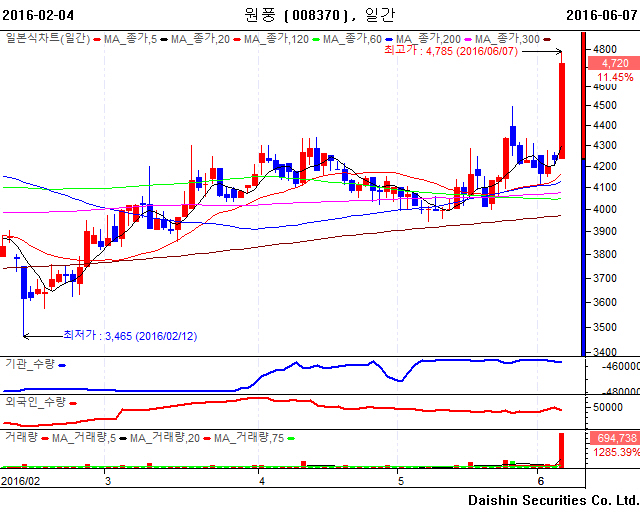Viewport: 640px width, 512px height.
Task: Click the 3500 price axis label
Action: point(605,327)
